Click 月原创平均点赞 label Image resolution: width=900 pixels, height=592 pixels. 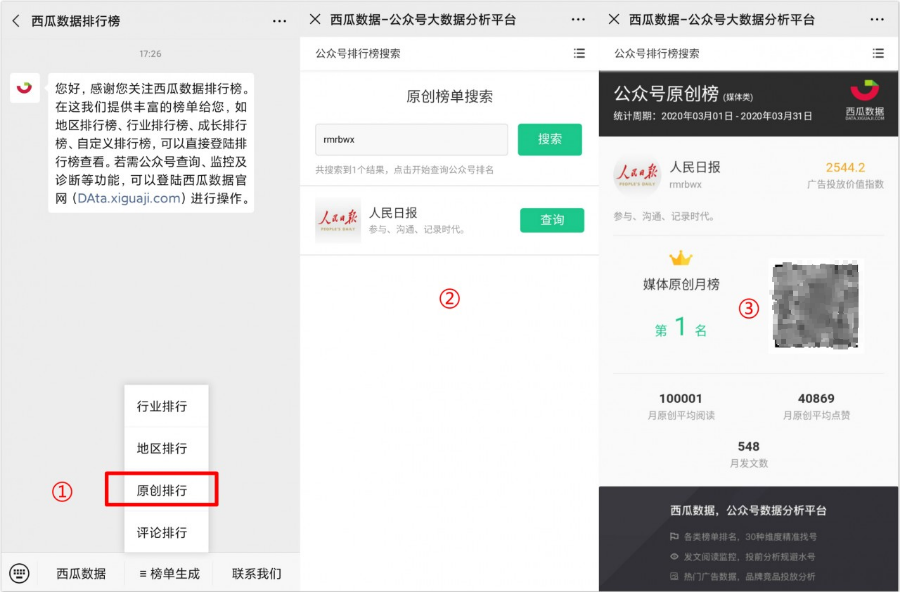(x=816, y=415)
